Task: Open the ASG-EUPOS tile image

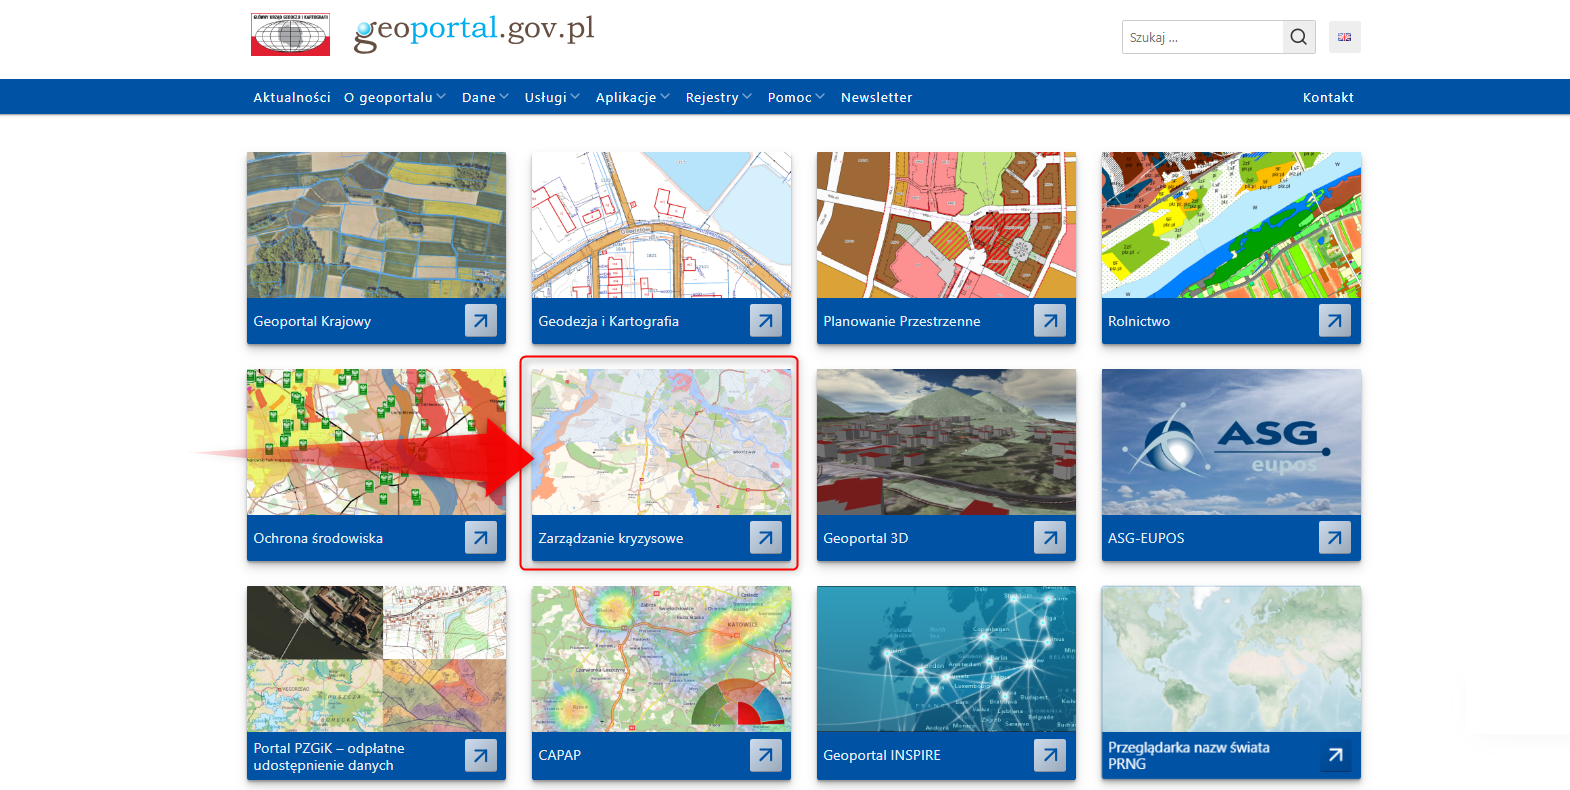Action: 1231,441
